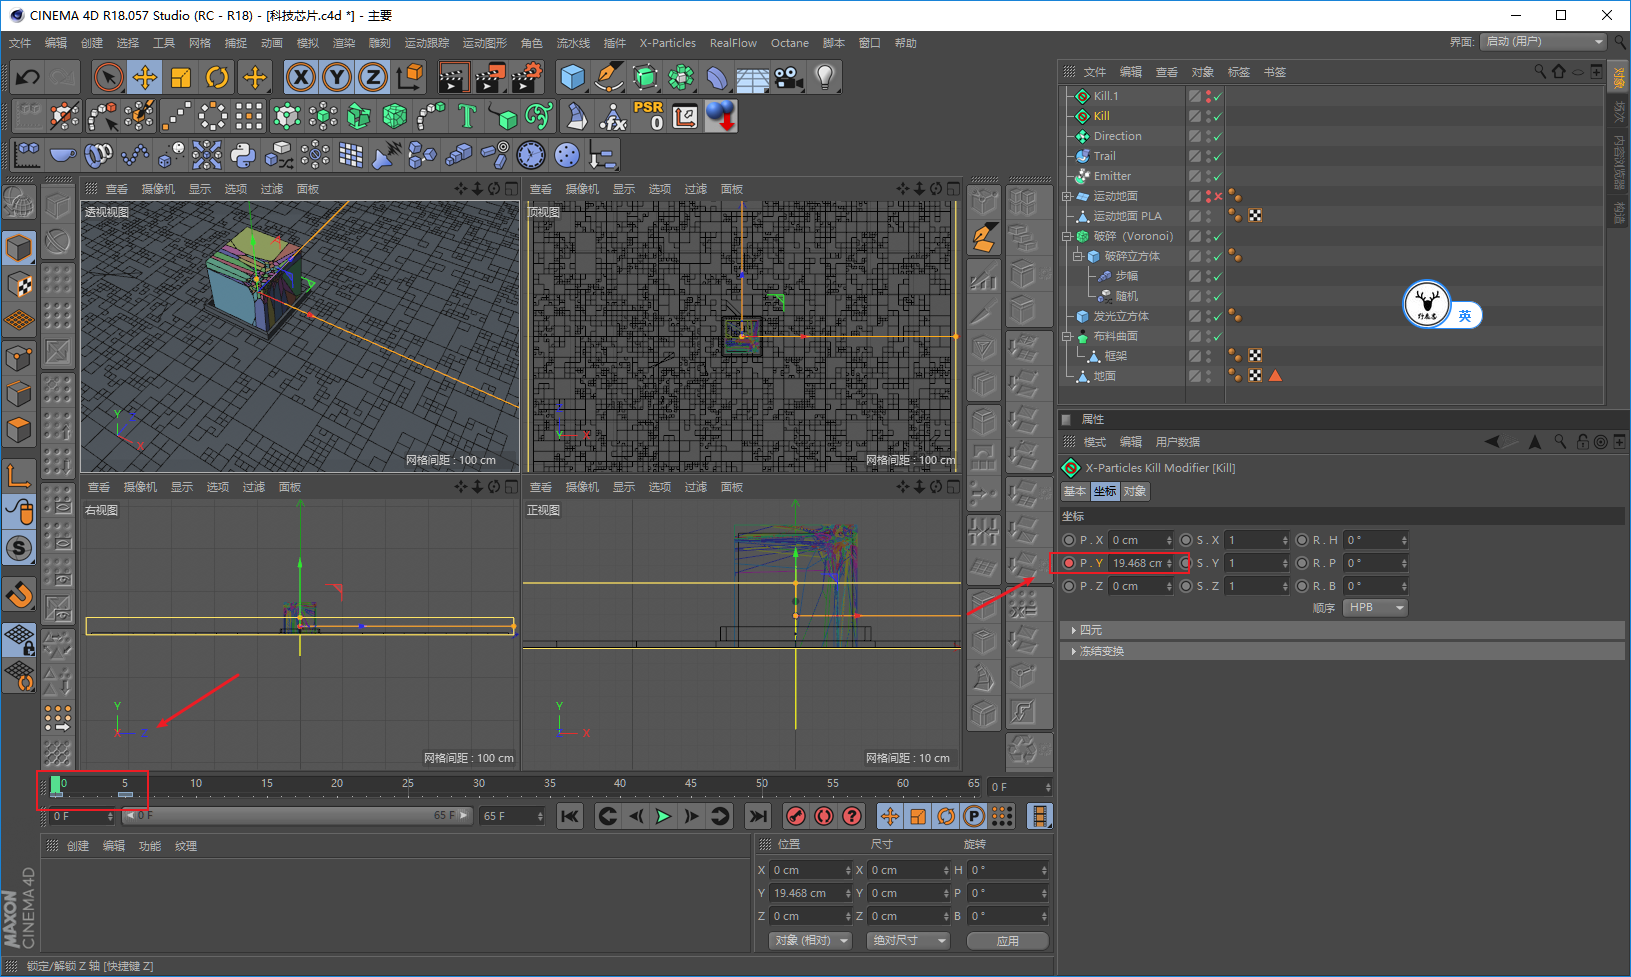Toggle the enable checkmark for Emitter
The height and width of the screenshot is (977, 1631).
click(1217, 177)
